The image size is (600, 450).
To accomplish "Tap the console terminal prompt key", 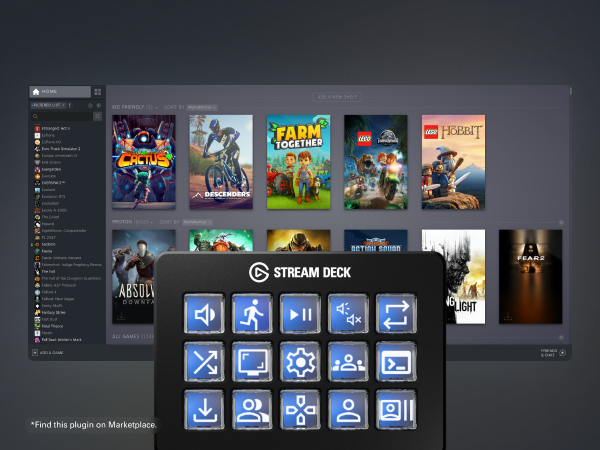I will pyautogui.click(x=396, y=362).
